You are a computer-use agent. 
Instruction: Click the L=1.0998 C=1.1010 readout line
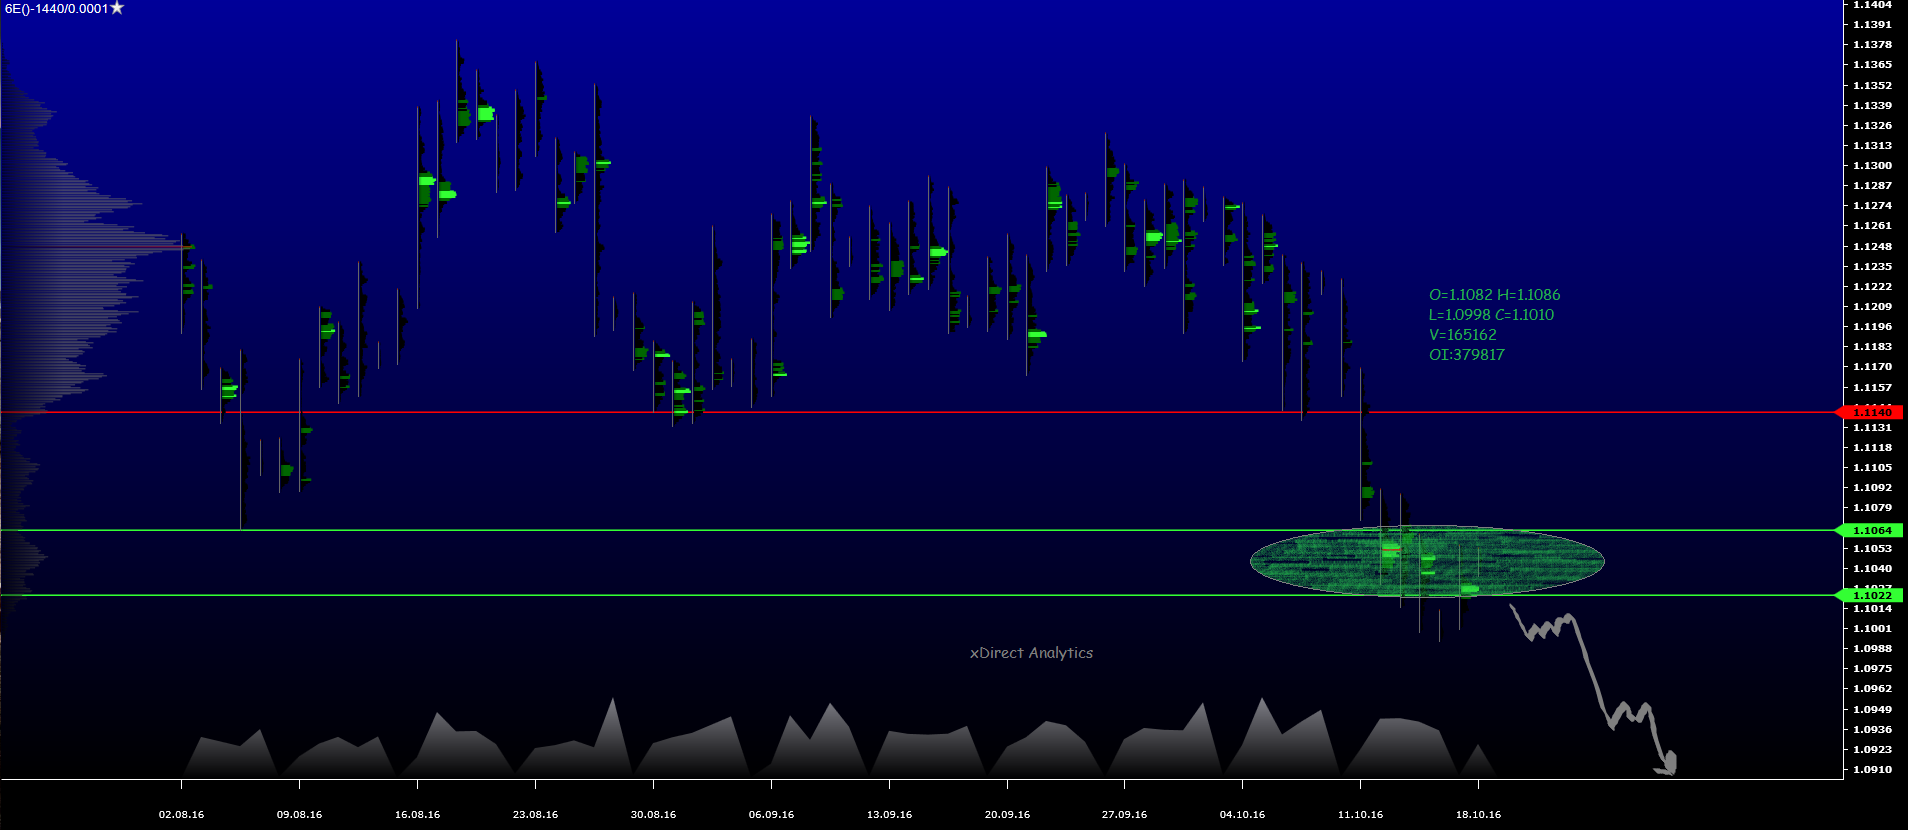pyautogui.click(x=1491, y=315)
